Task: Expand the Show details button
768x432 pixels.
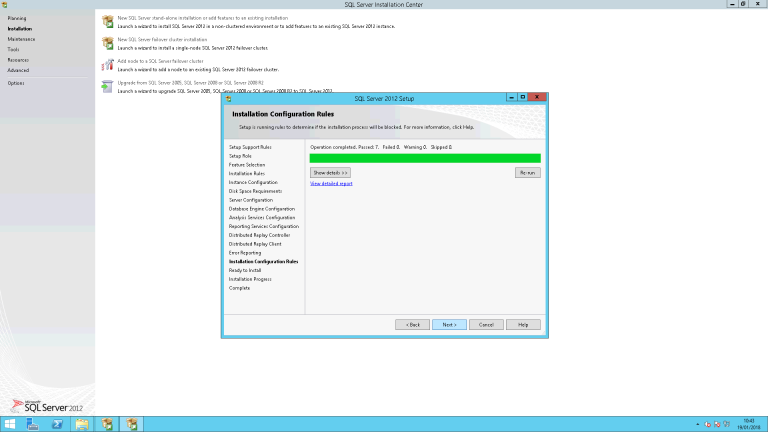Action: pos(330,173)
